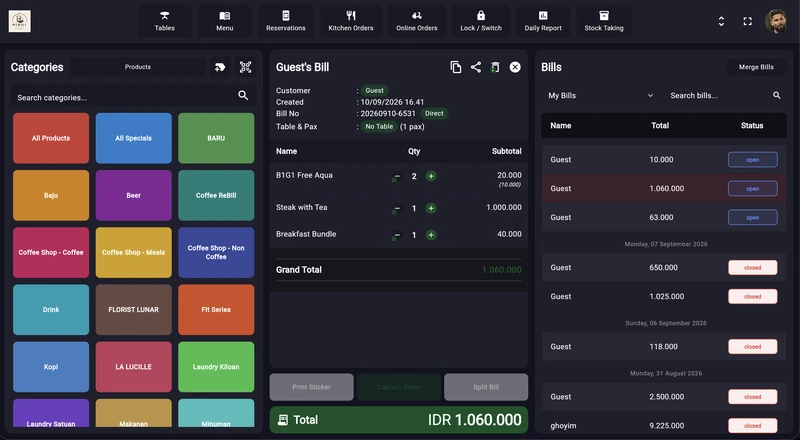Viewport: 800px width, 440px height.
Task: Open closed Guest bill of 650.000
Action: click(x=664, y=267)
